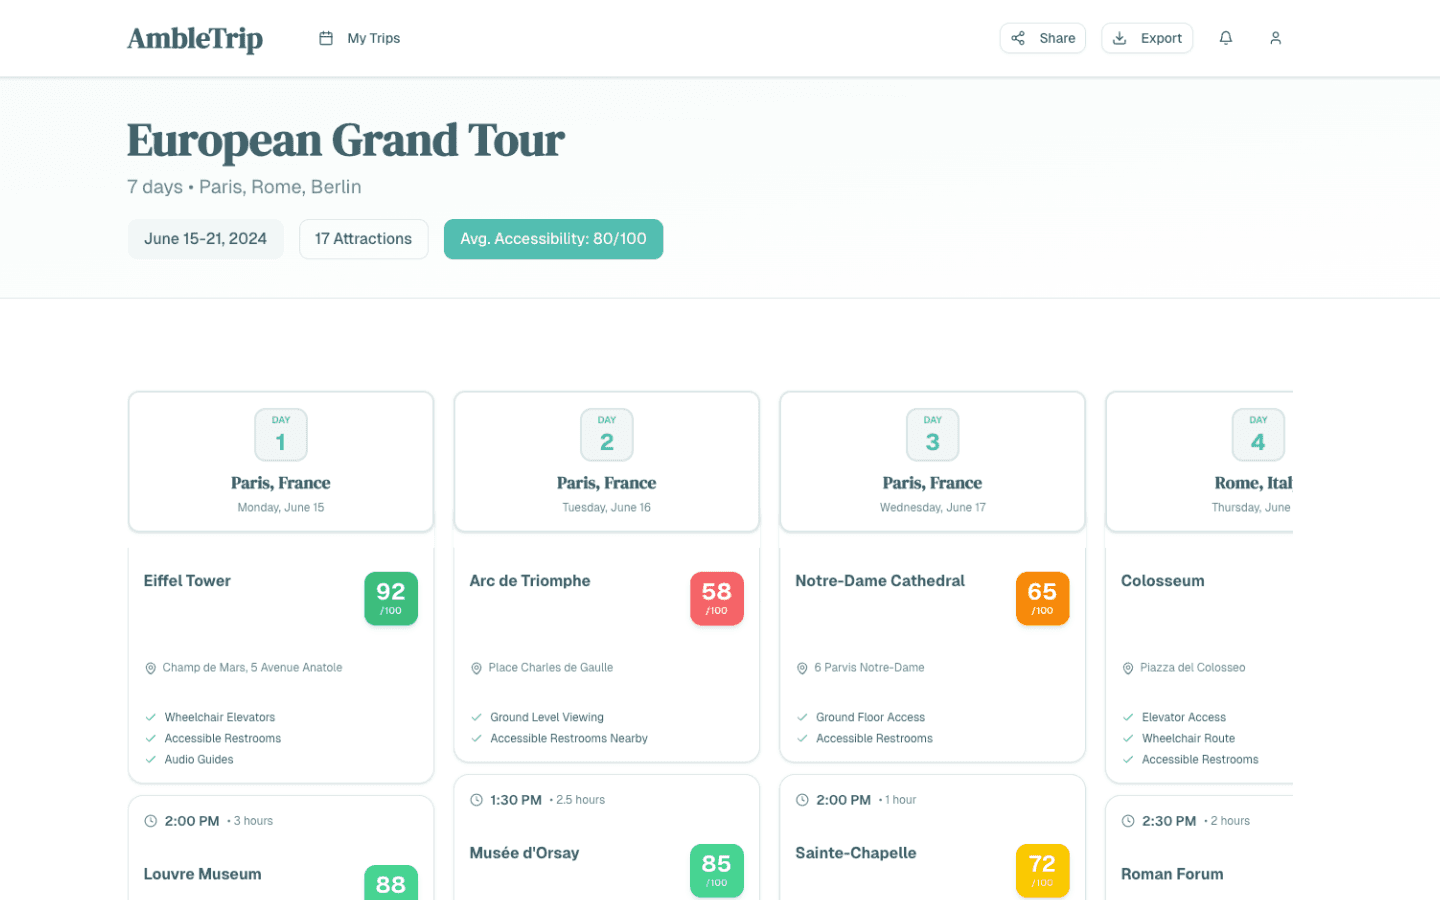
Task: Click the Export button
Action: coord(1147,37)
